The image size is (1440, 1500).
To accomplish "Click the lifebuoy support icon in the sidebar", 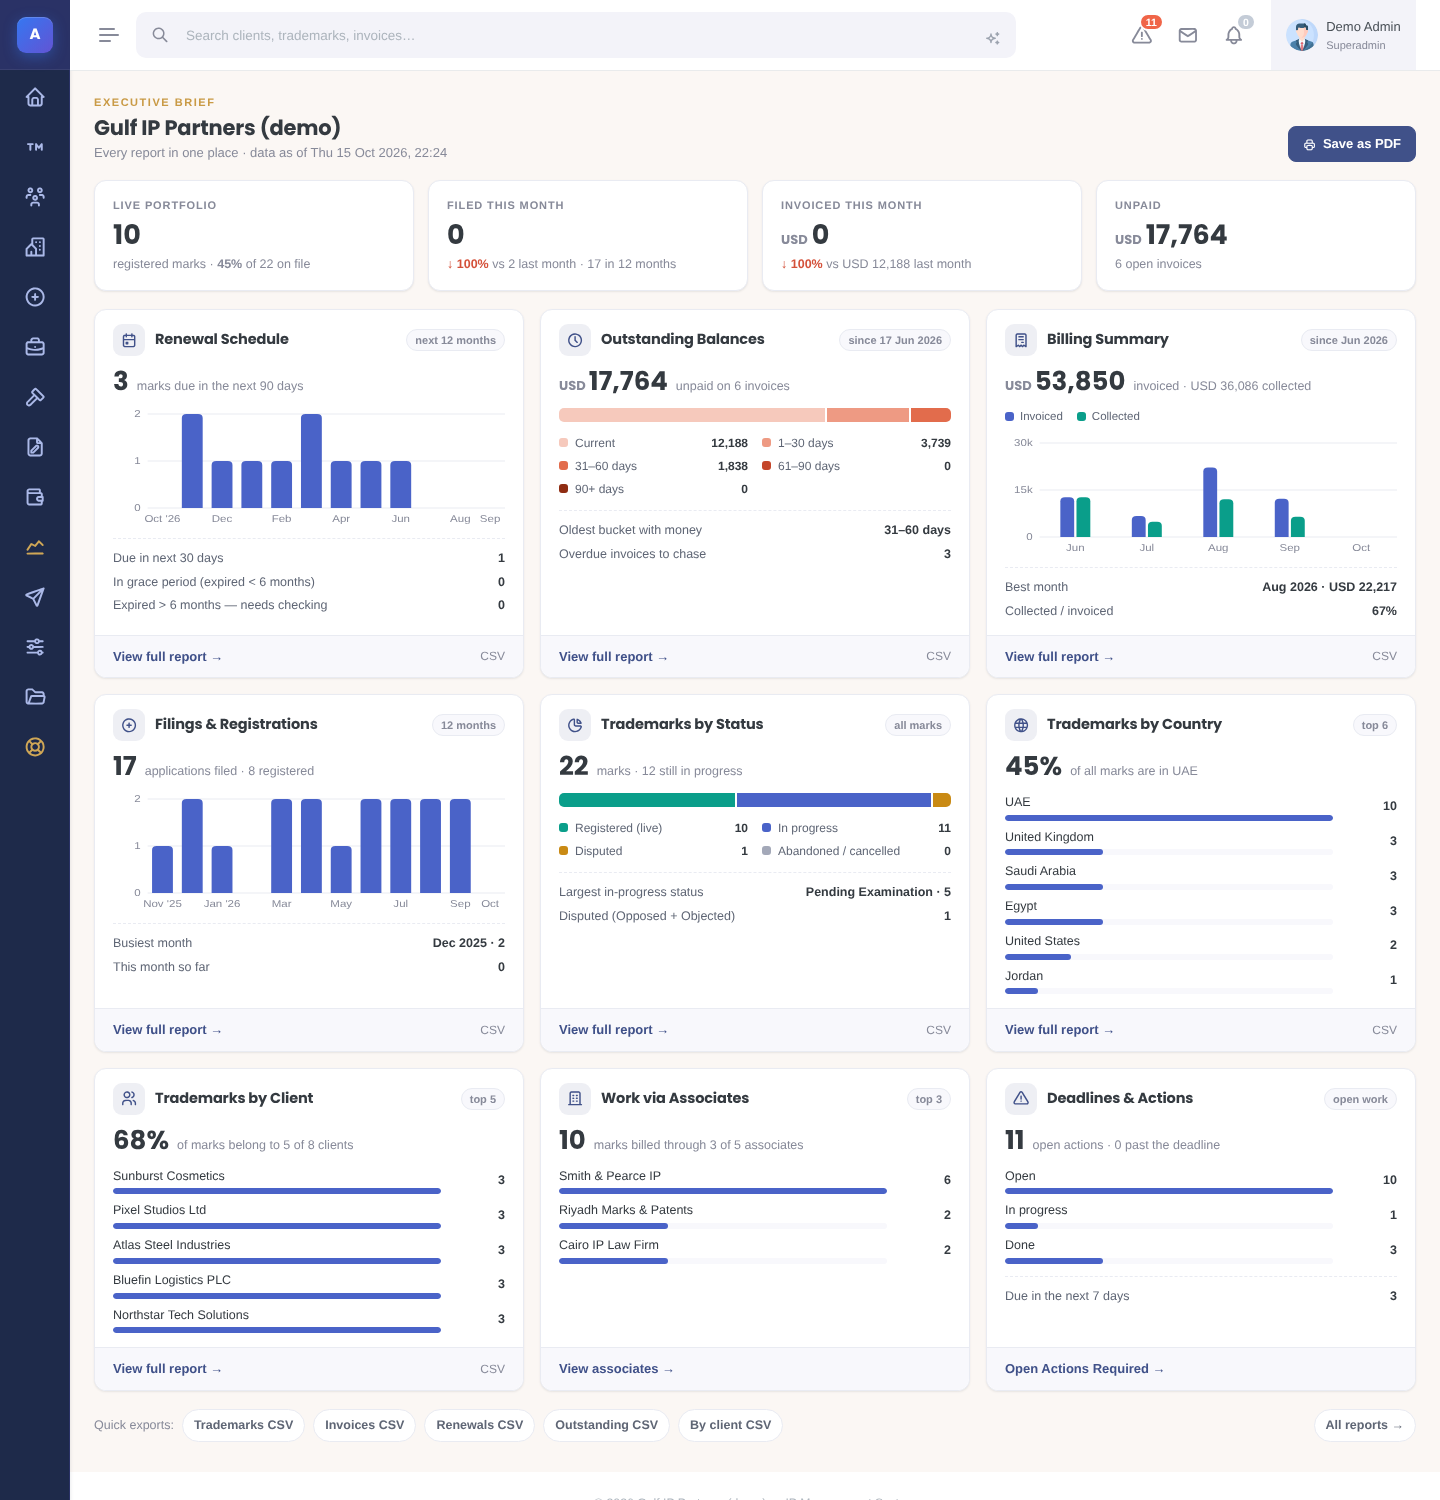I will pos(35,747).
